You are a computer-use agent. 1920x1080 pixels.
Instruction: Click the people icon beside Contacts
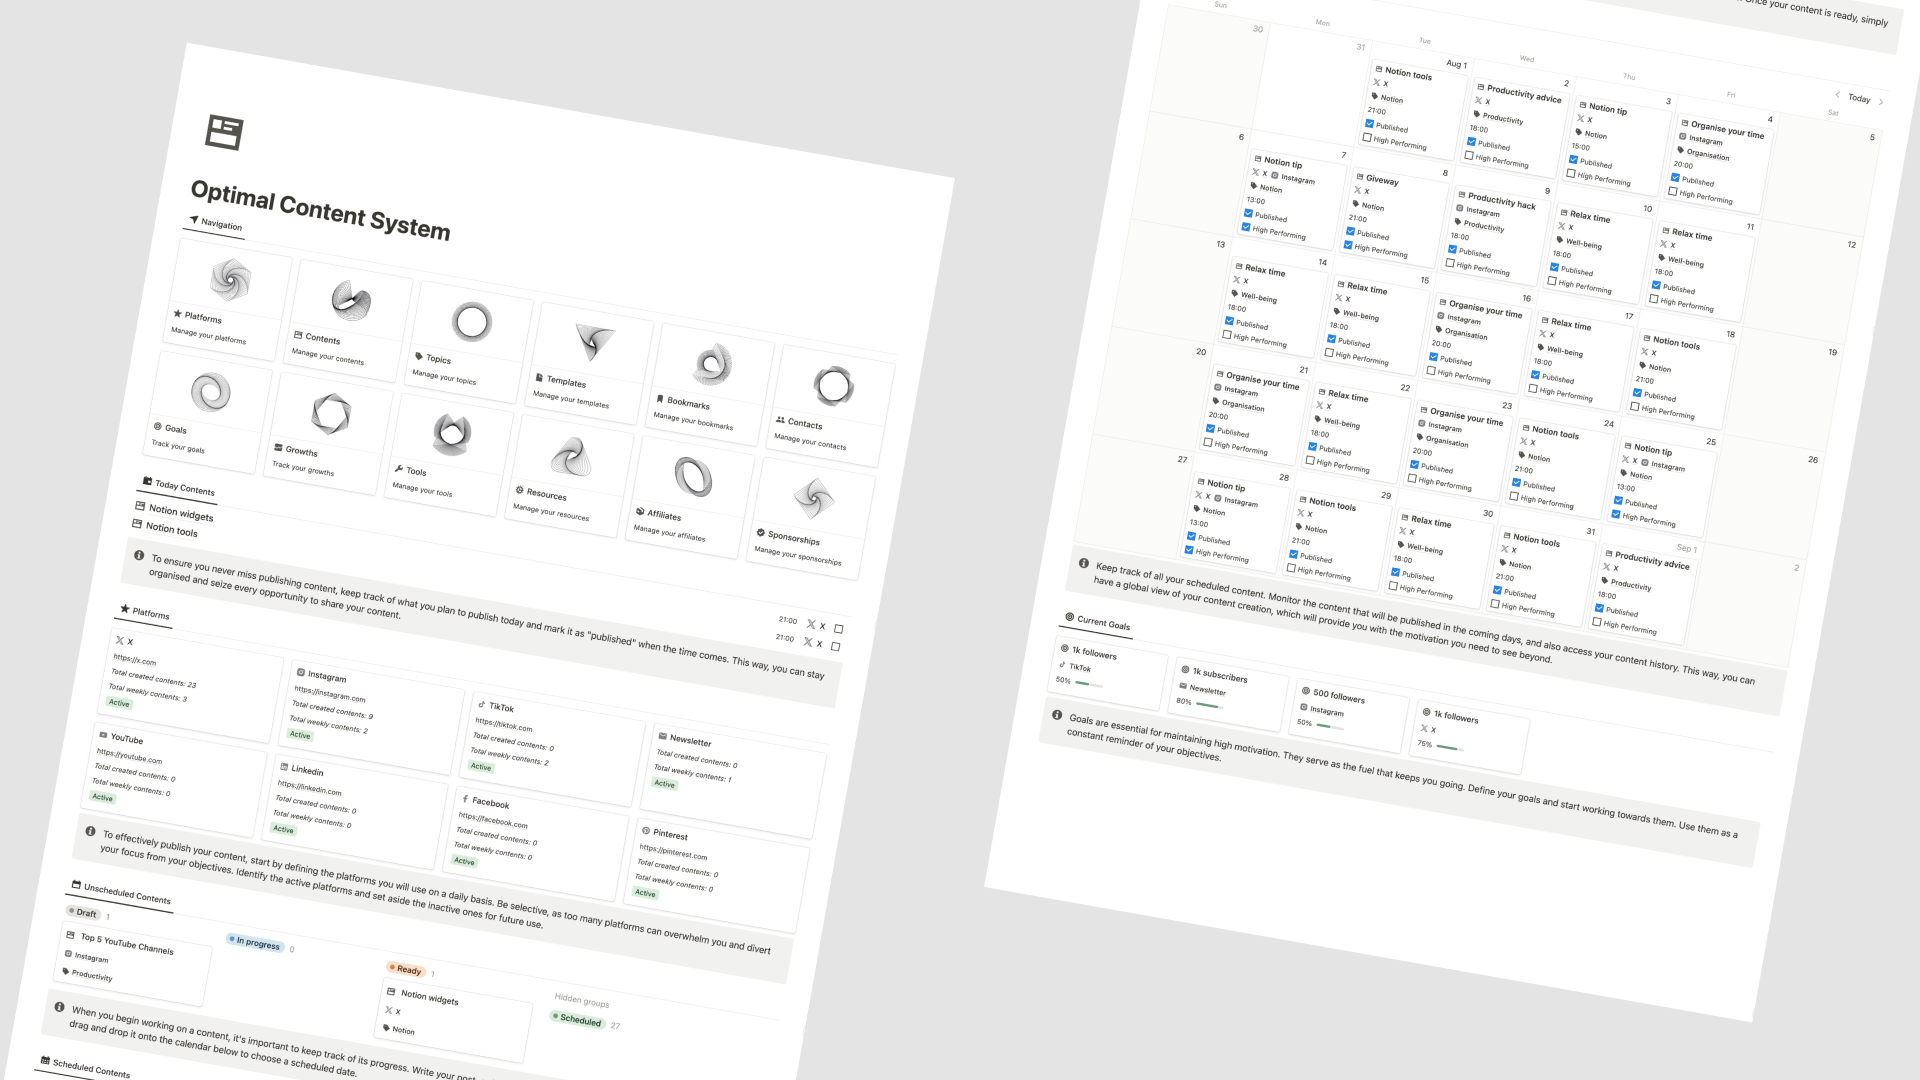click(x=780, y=419)
